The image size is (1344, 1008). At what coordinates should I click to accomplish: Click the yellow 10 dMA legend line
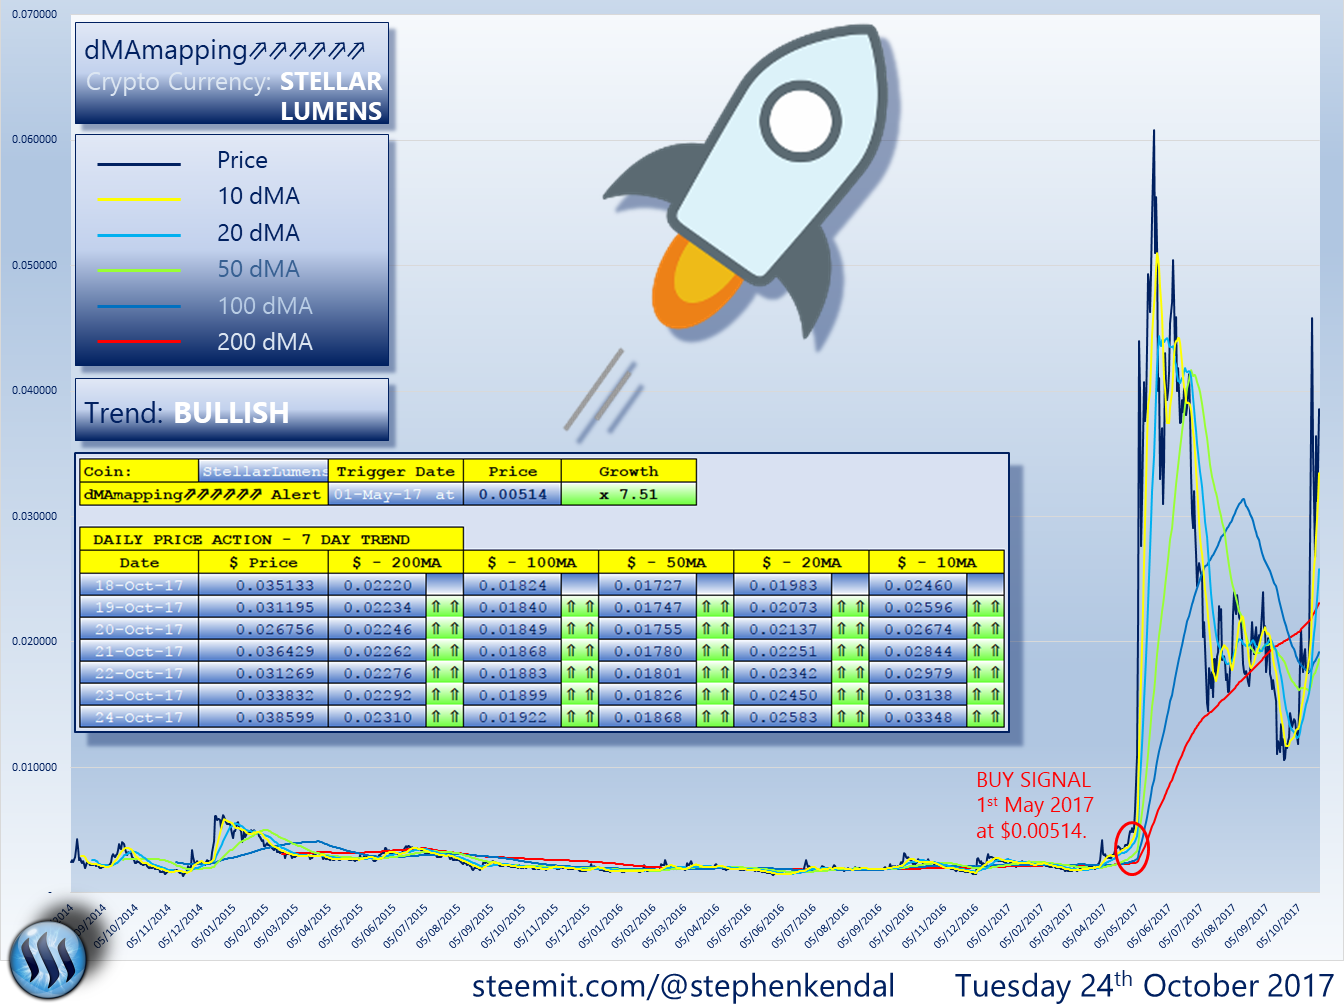(139, 199)
